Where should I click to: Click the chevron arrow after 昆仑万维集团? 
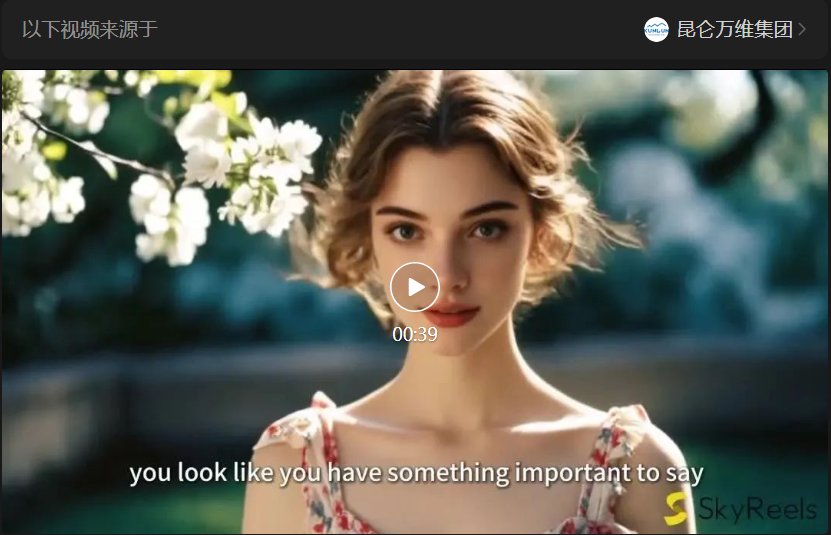tap(802, 29)
